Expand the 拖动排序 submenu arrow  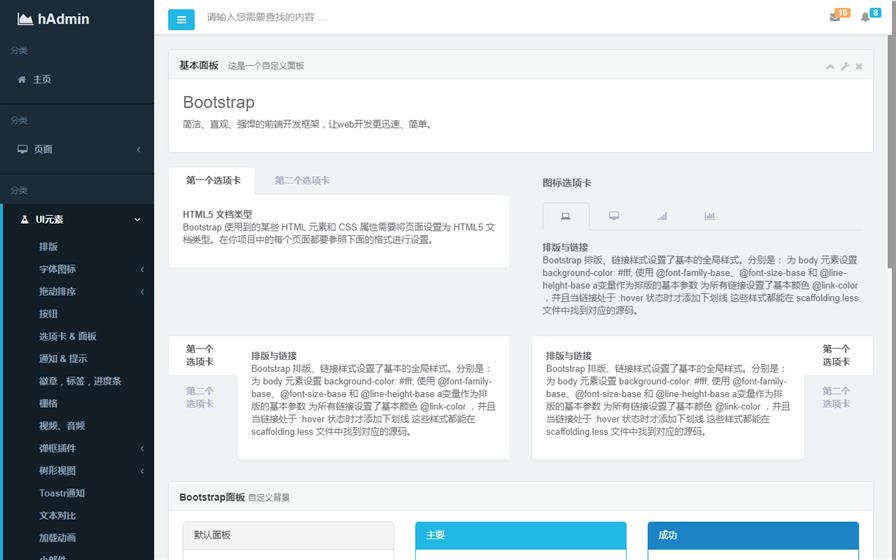[142, 292]
